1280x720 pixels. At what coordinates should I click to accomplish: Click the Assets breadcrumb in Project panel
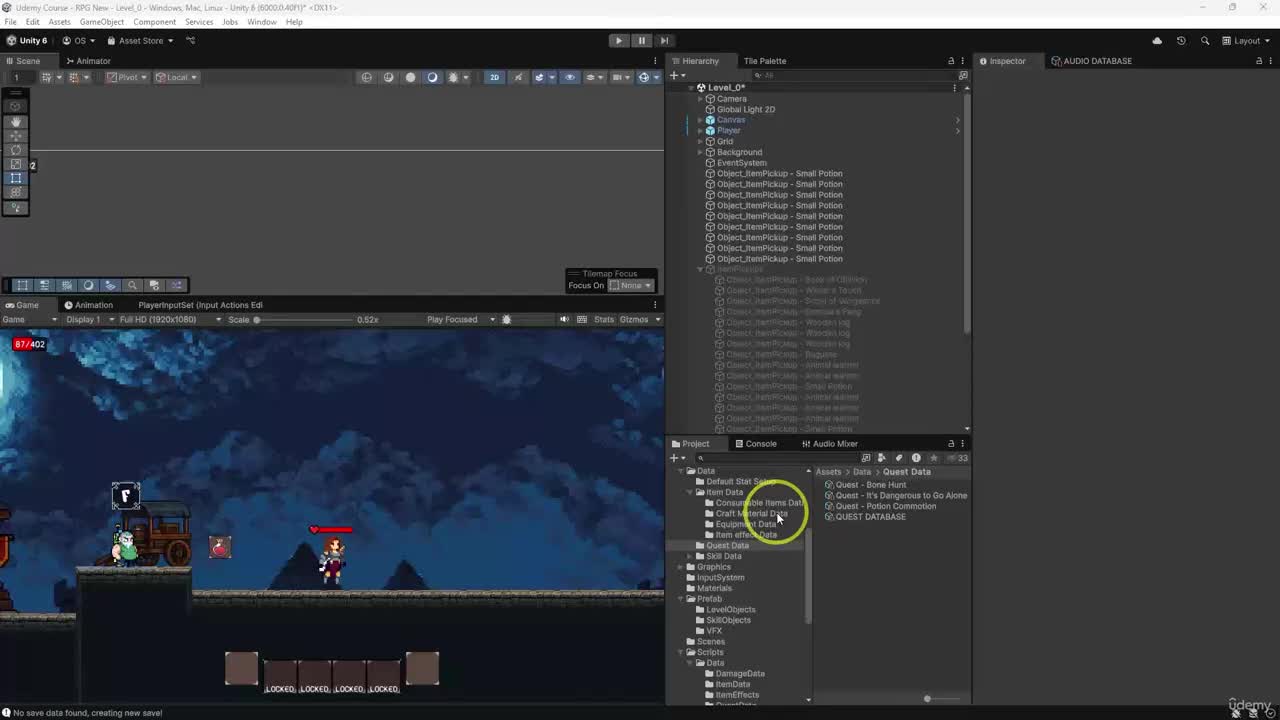click(x=828, y=472)
